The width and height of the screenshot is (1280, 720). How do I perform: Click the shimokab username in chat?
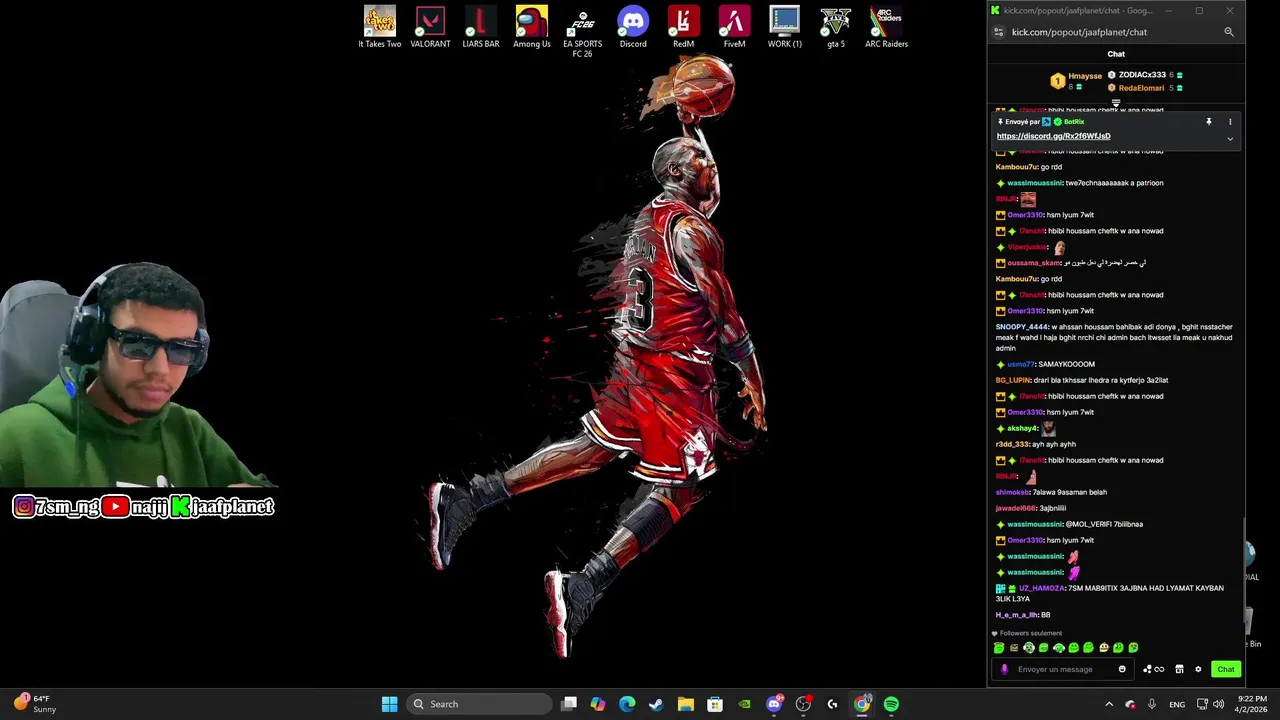click(x=1012, y=492)
